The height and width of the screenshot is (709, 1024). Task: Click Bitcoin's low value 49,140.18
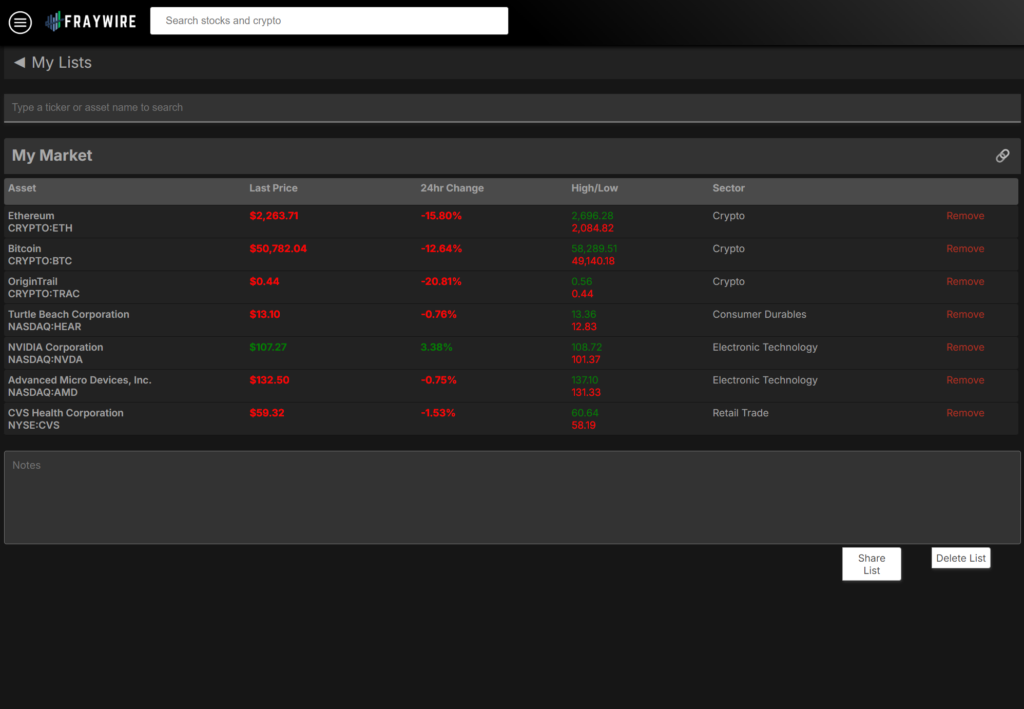coord(593,261)
